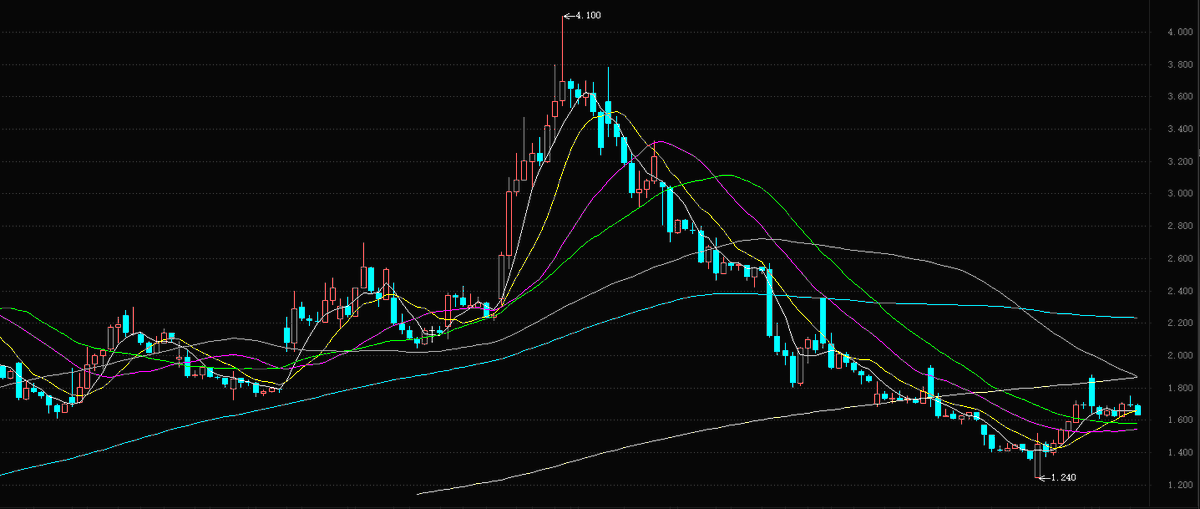Select the 2.600 price axis label
Viewport: 1200px width, 509px height.
[x=1180, y=259]
